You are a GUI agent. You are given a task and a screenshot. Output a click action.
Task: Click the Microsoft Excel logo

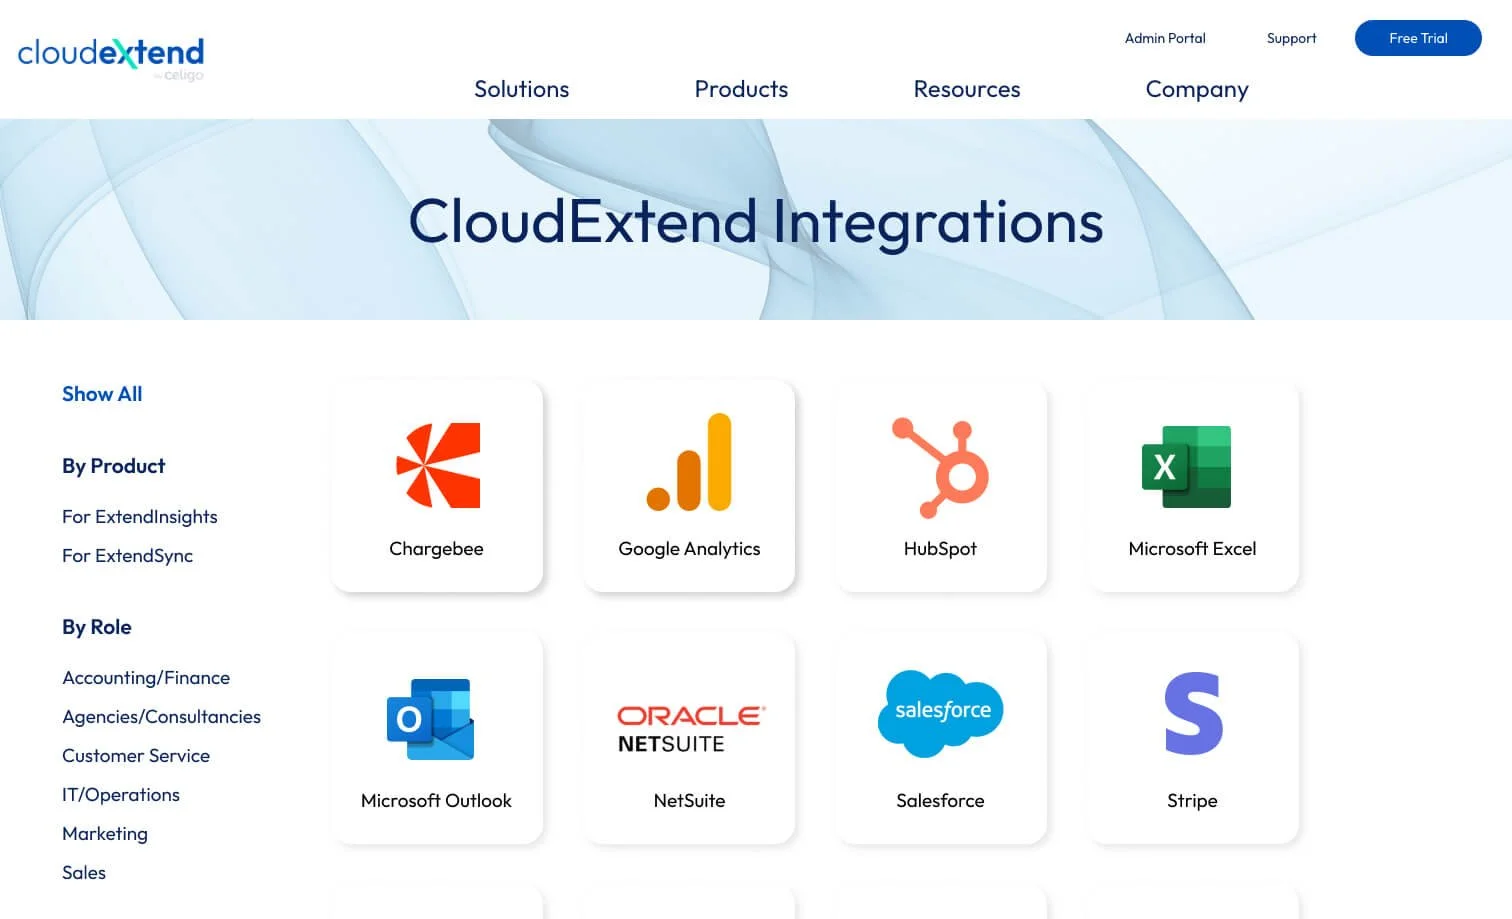point(1187,466)
